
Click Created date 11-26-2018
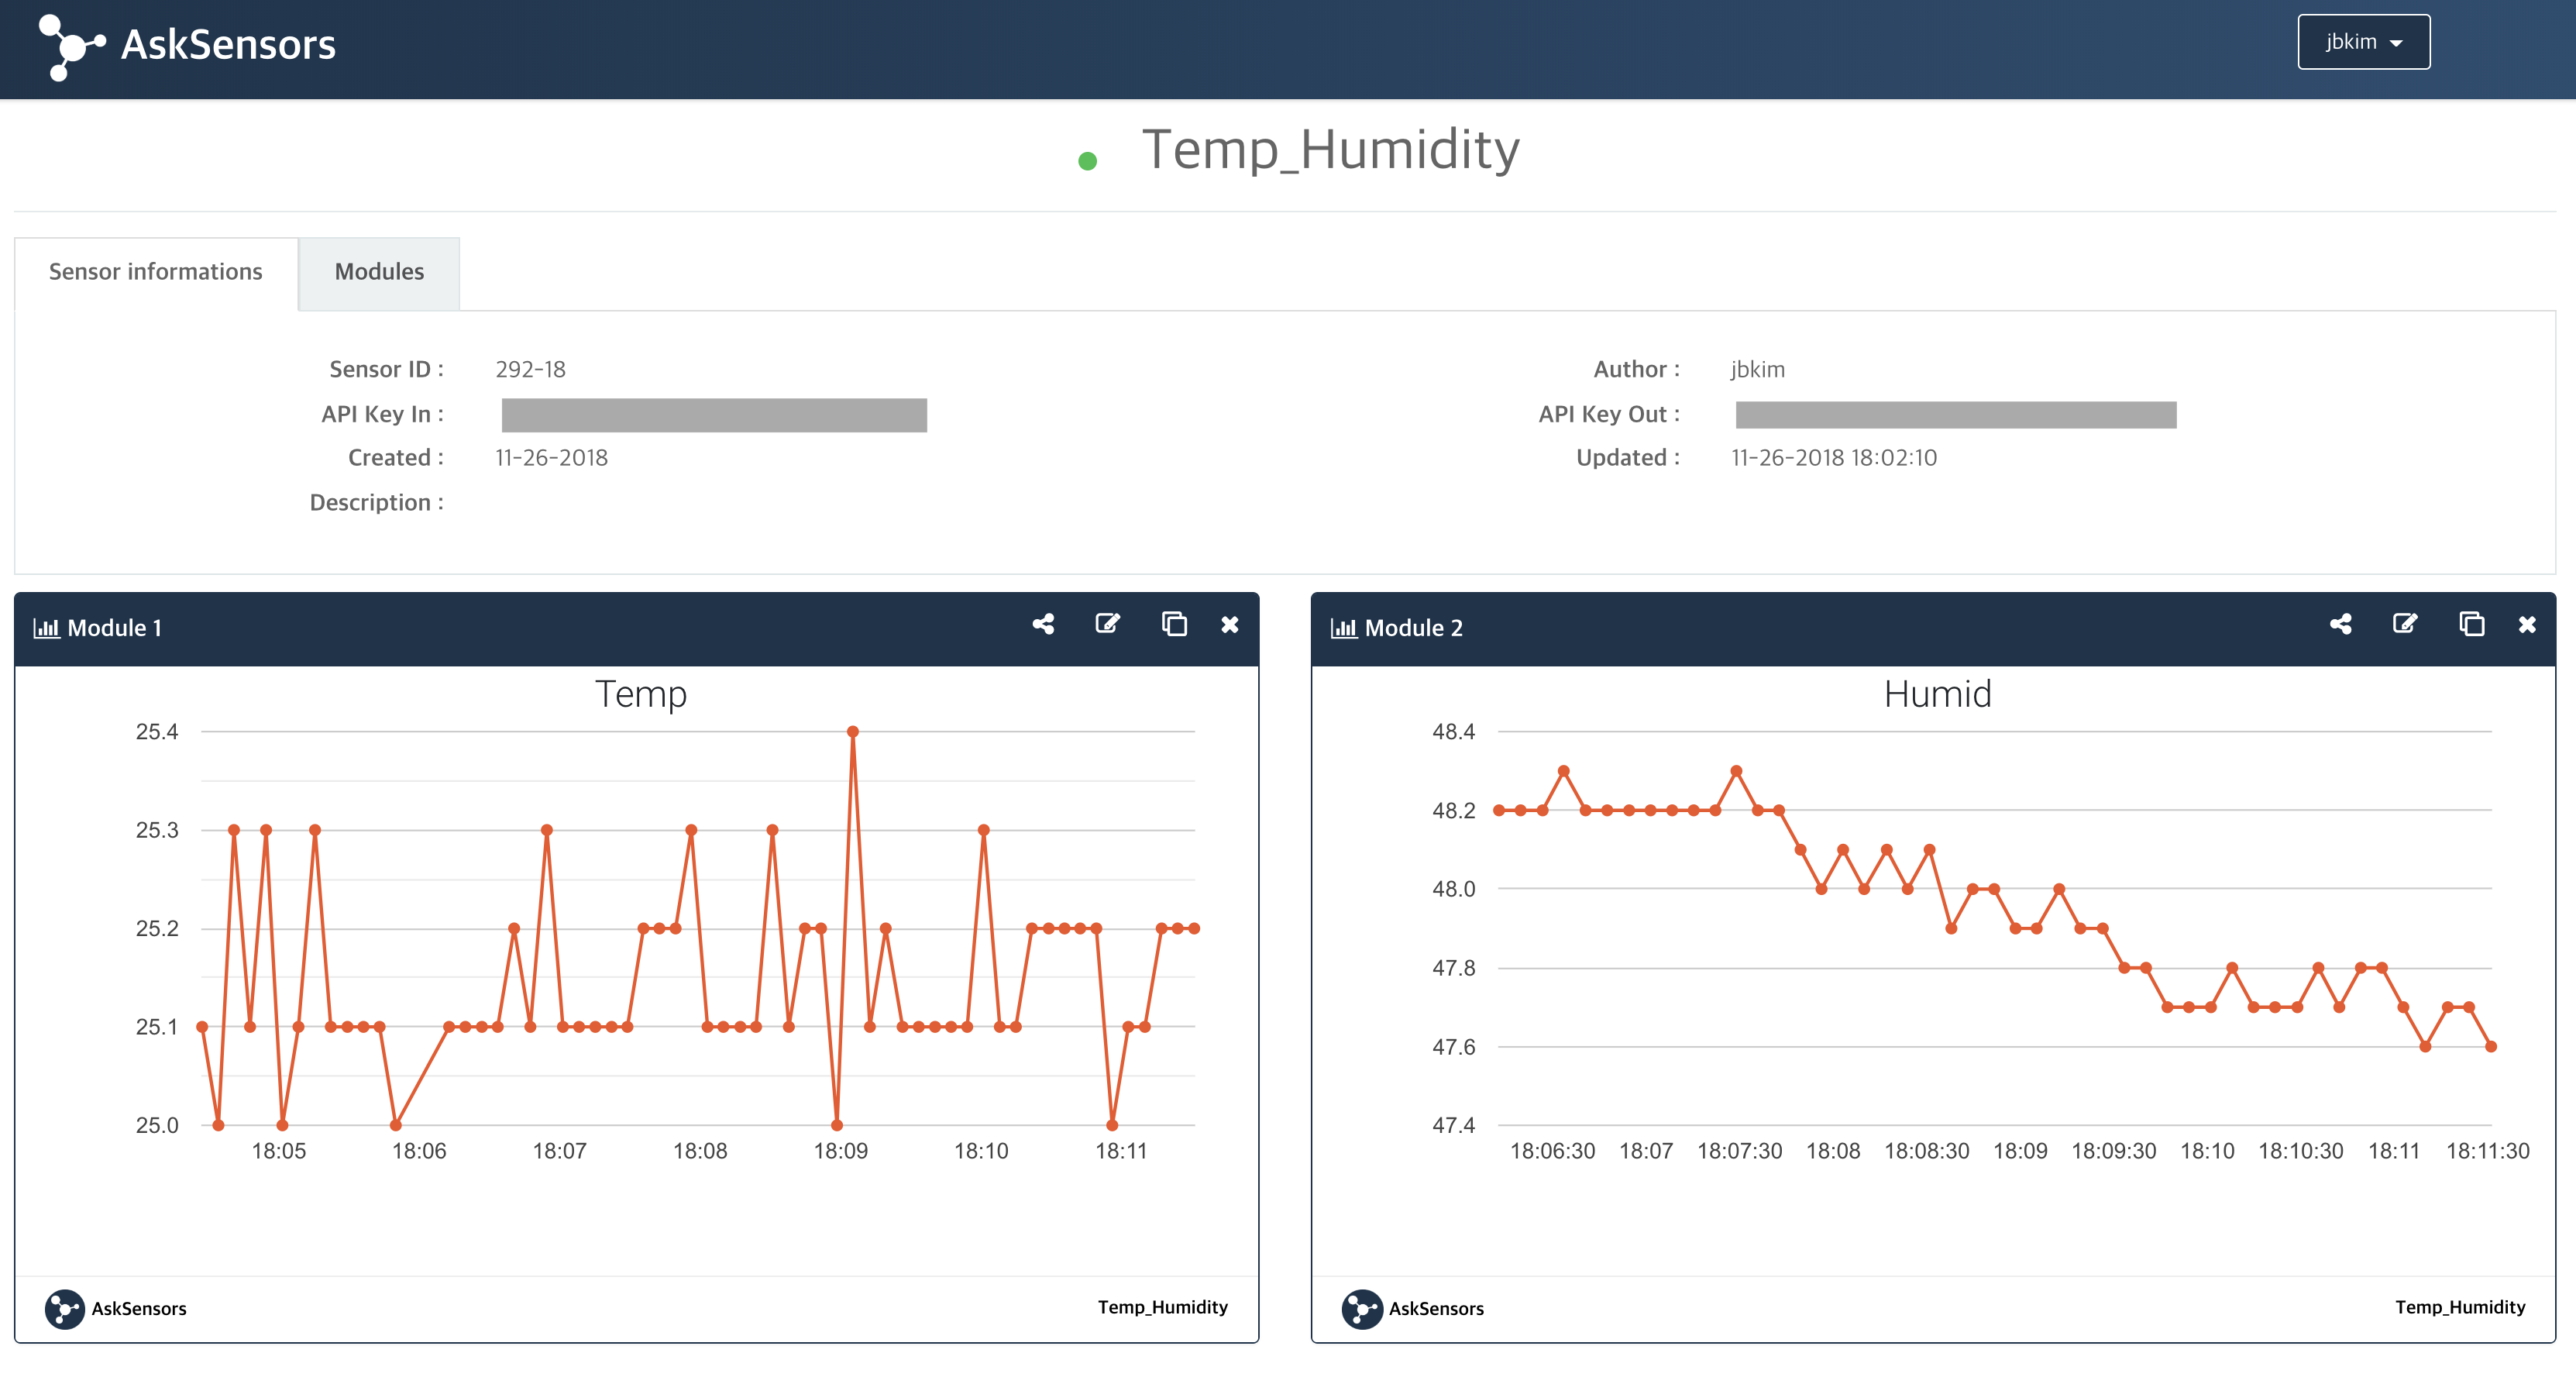coord(552,458)
